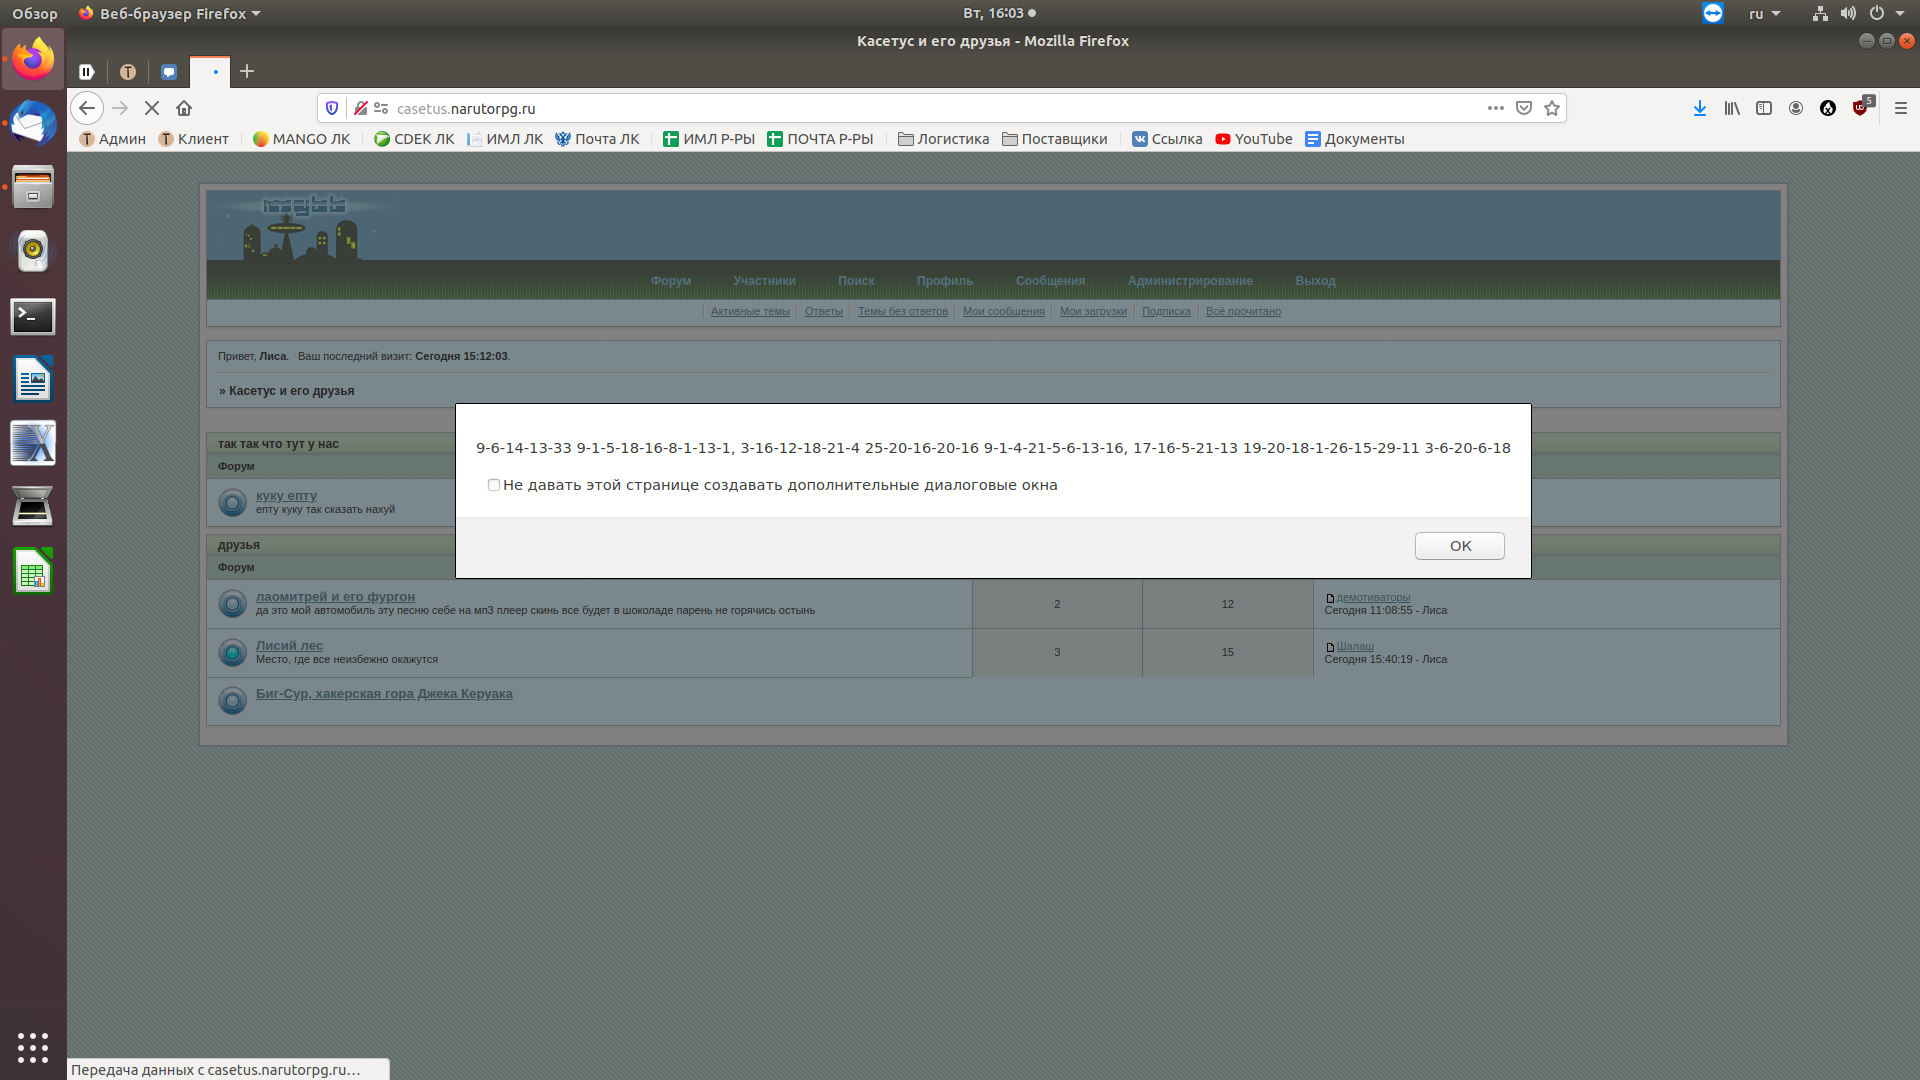Open the system power menu dropdown

coord(1886,13)
